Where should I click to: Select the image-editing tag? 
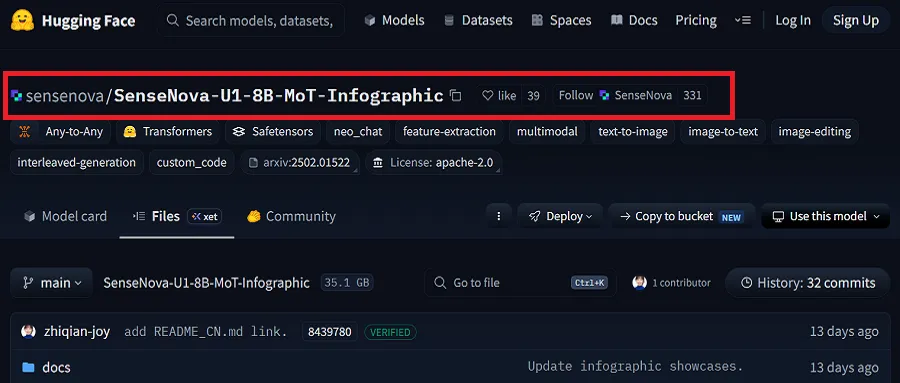click(x=814, y=132)
